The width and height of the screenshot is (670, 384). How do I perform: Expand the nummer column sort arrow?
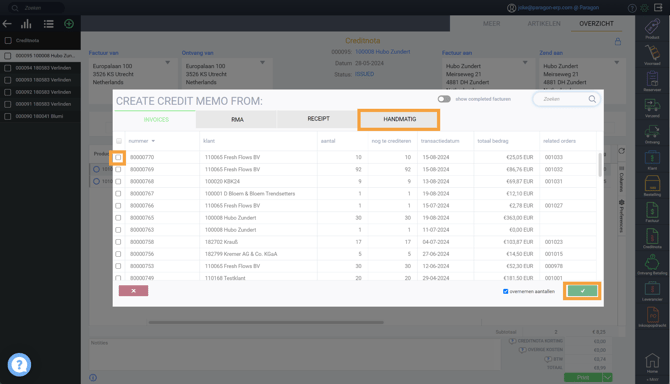tap(153, 141)
